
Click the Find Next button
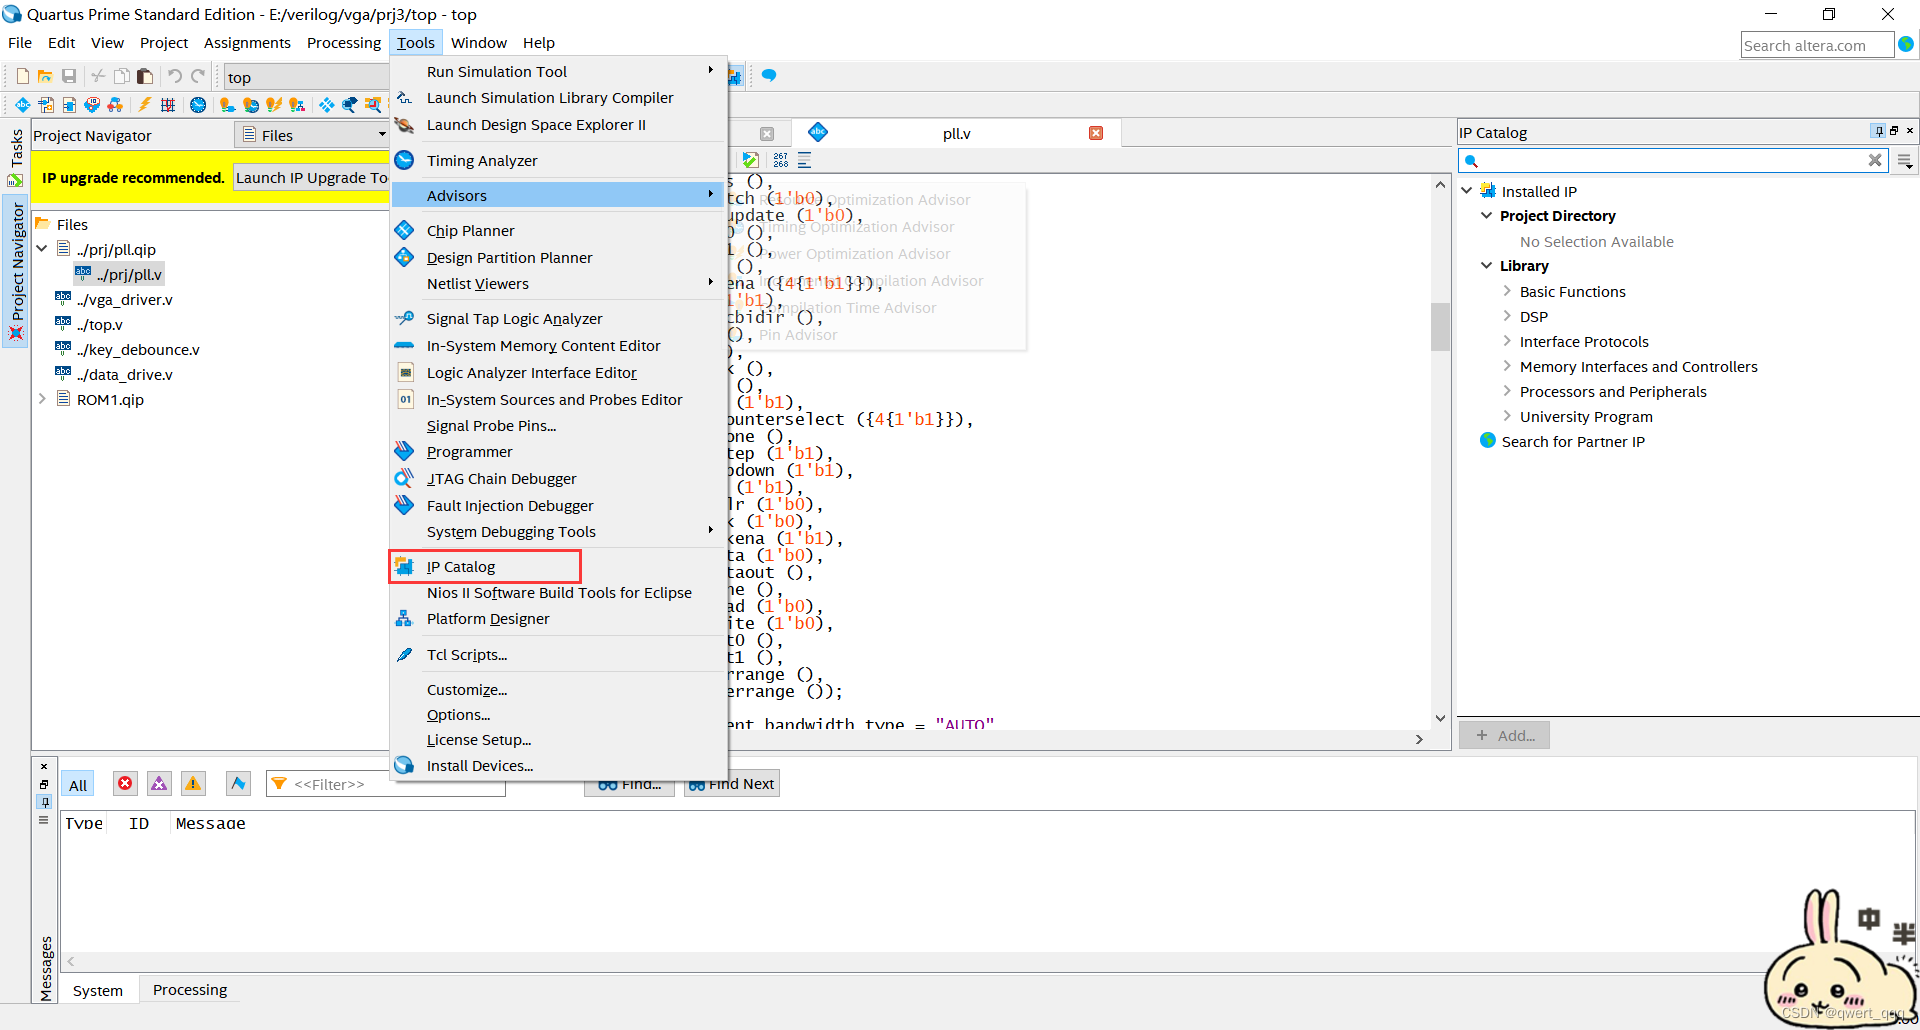(732, 784)
